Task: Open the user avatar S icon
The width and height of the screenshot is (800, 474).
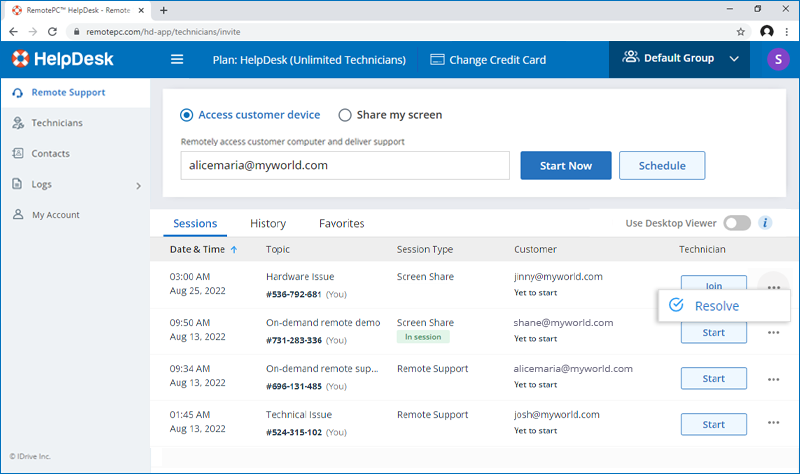Action: pyautogui.click(x=777, y=59)
